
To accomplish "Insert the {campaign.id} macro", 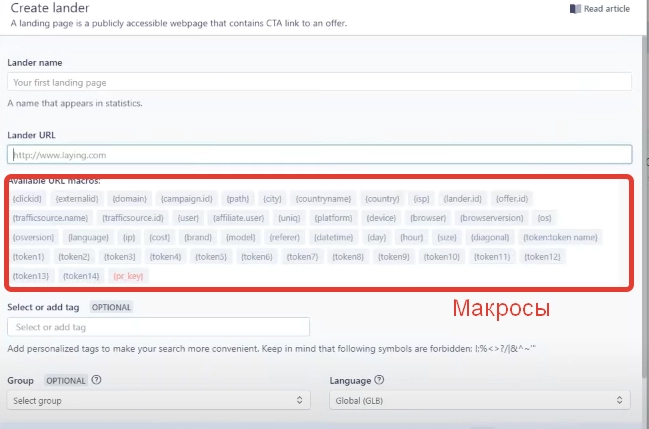I will (x=187, y=199).
